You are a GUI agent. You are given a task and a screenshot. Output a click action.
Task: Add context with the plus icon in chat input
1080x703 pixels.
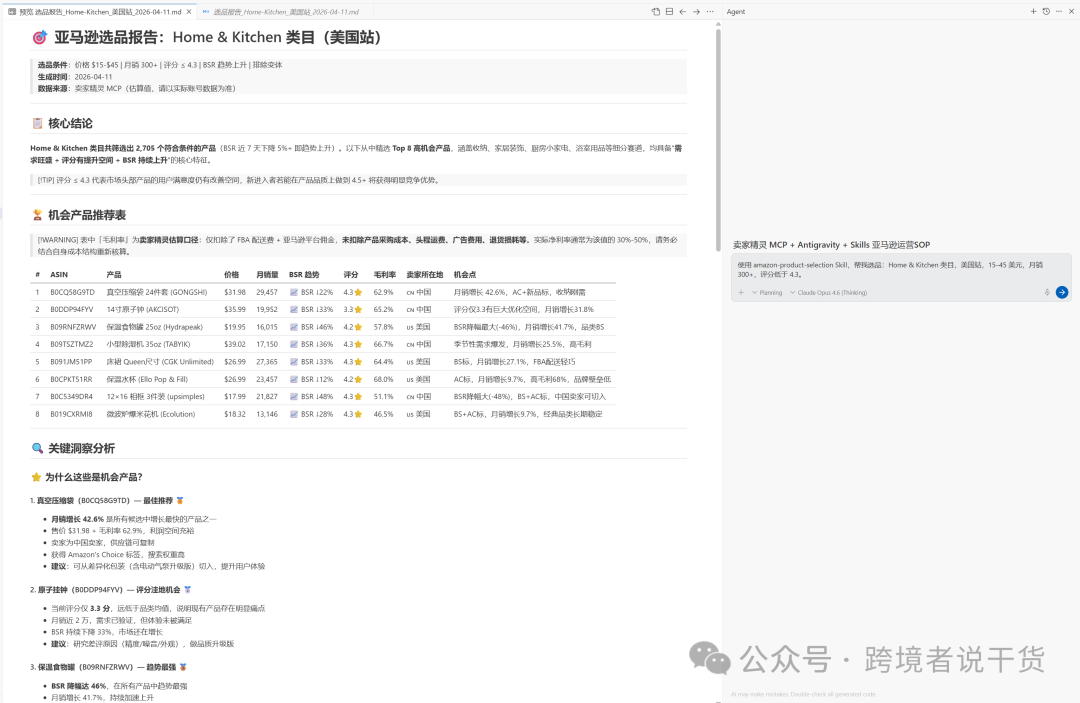tap(741, 293)
